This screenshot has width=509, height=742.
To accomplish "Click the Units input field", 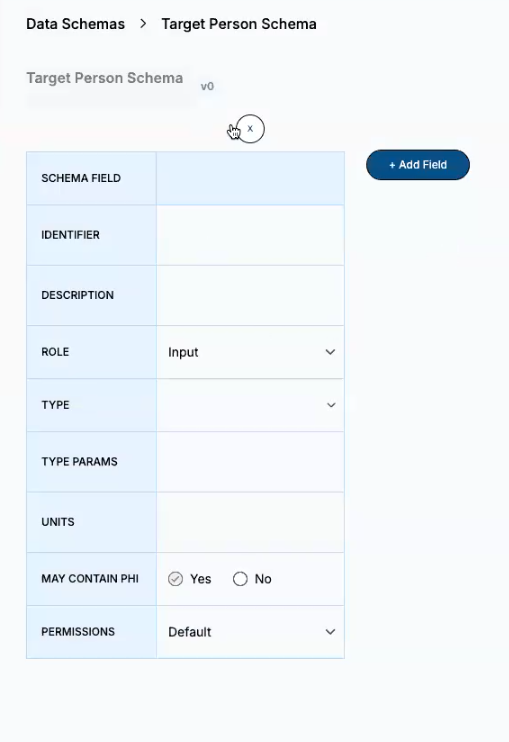I will click(250, 522).
